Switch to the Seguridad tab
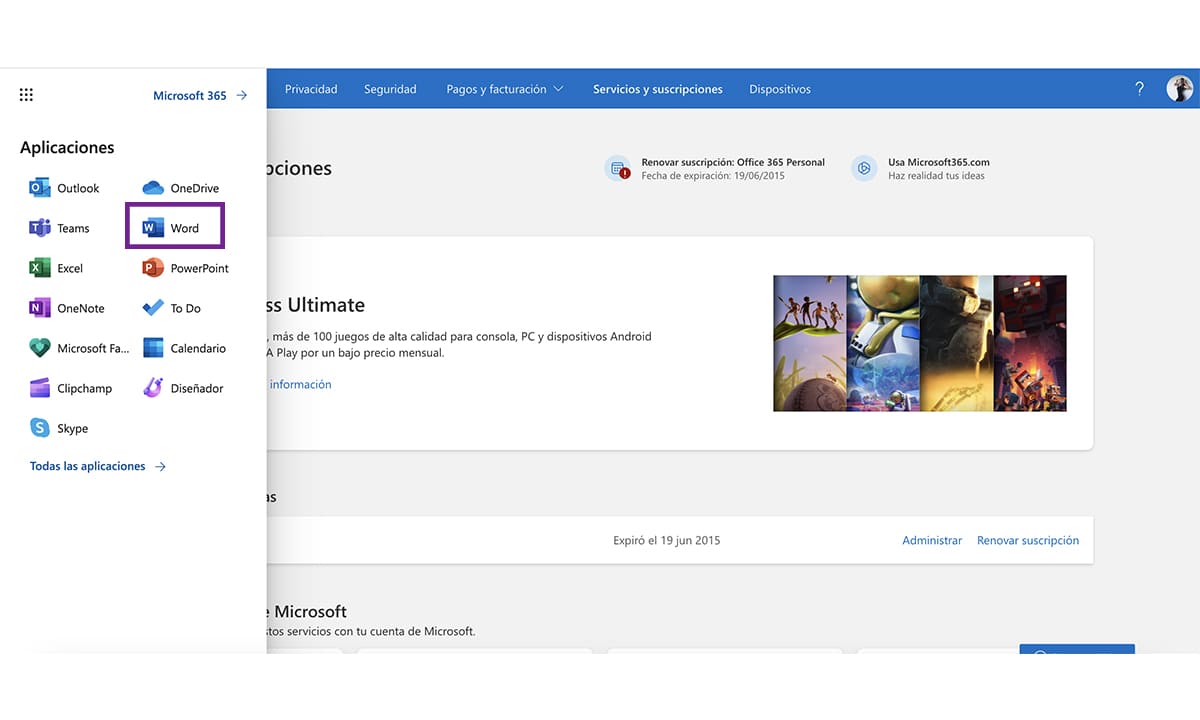Viewport: 1200px width, 720px height. click(x=390, y=89)
